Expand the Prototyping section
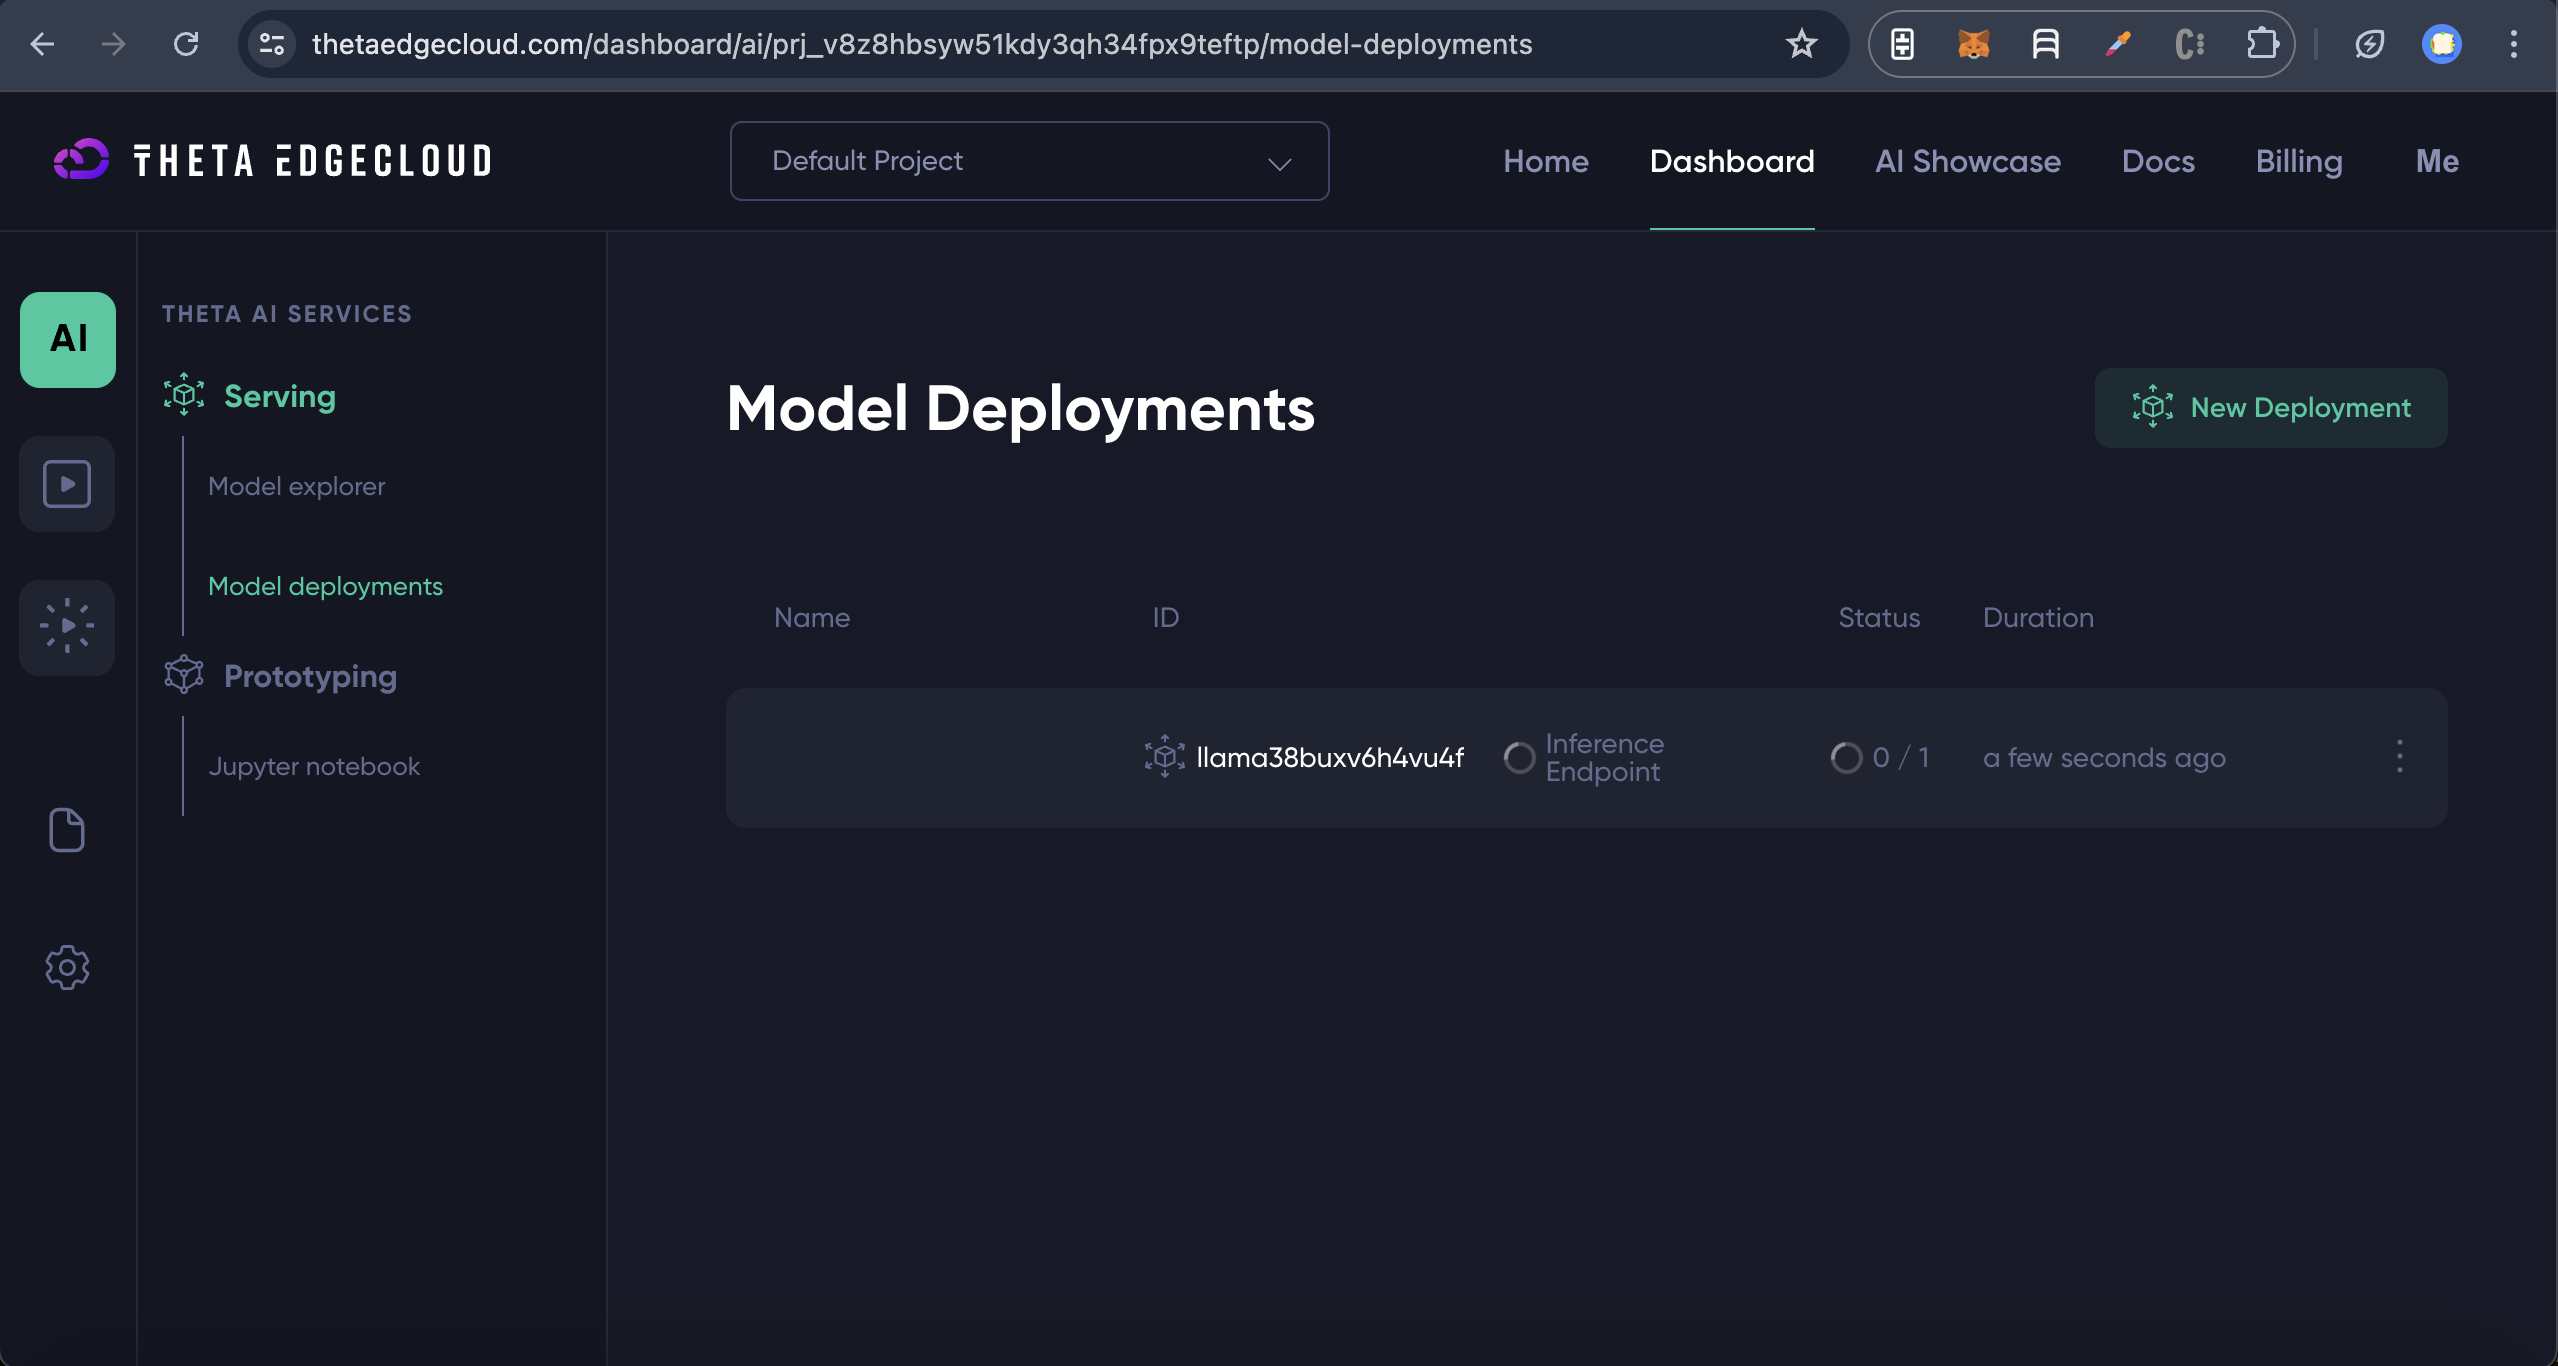2558x1366 pixels. point(310,677)
